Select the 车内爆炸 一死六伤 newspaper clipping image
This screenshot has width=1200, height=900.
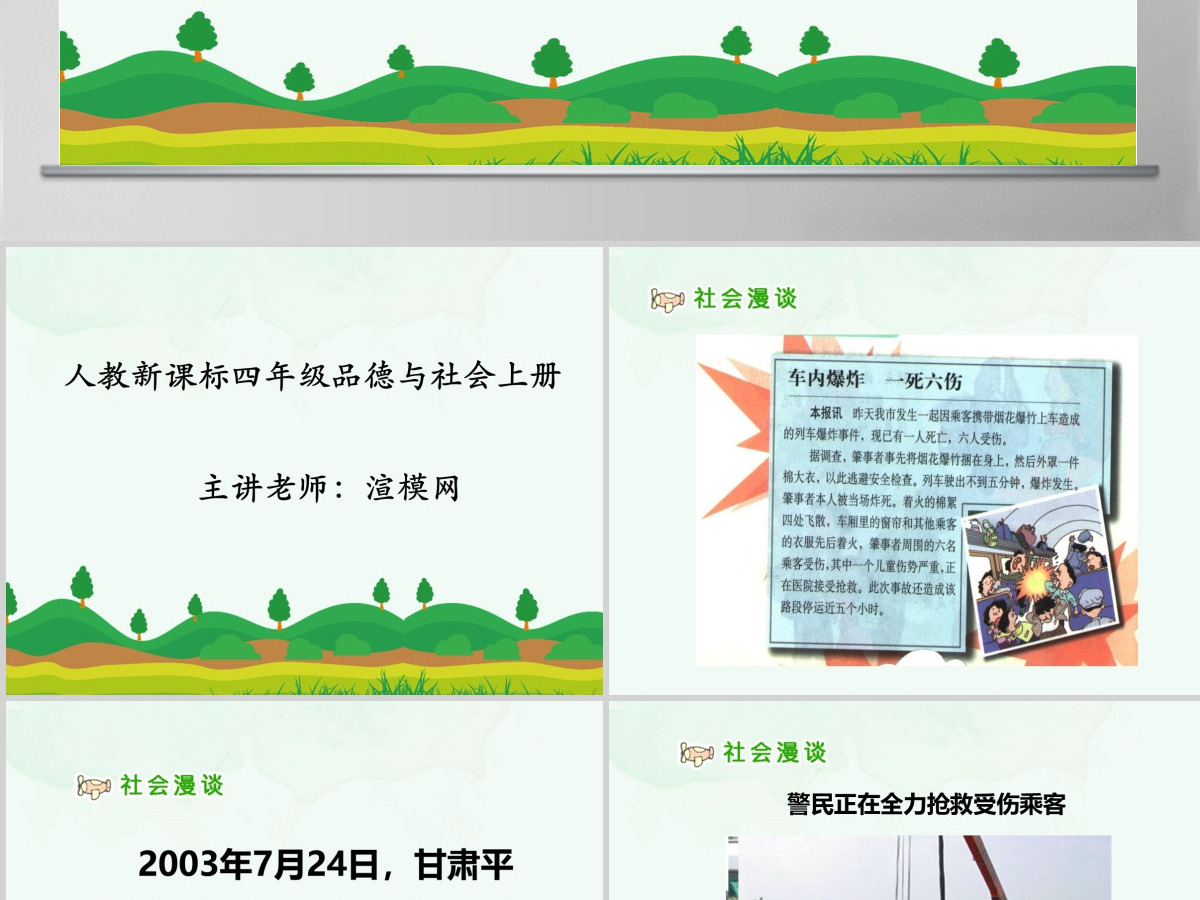(917, 500)
